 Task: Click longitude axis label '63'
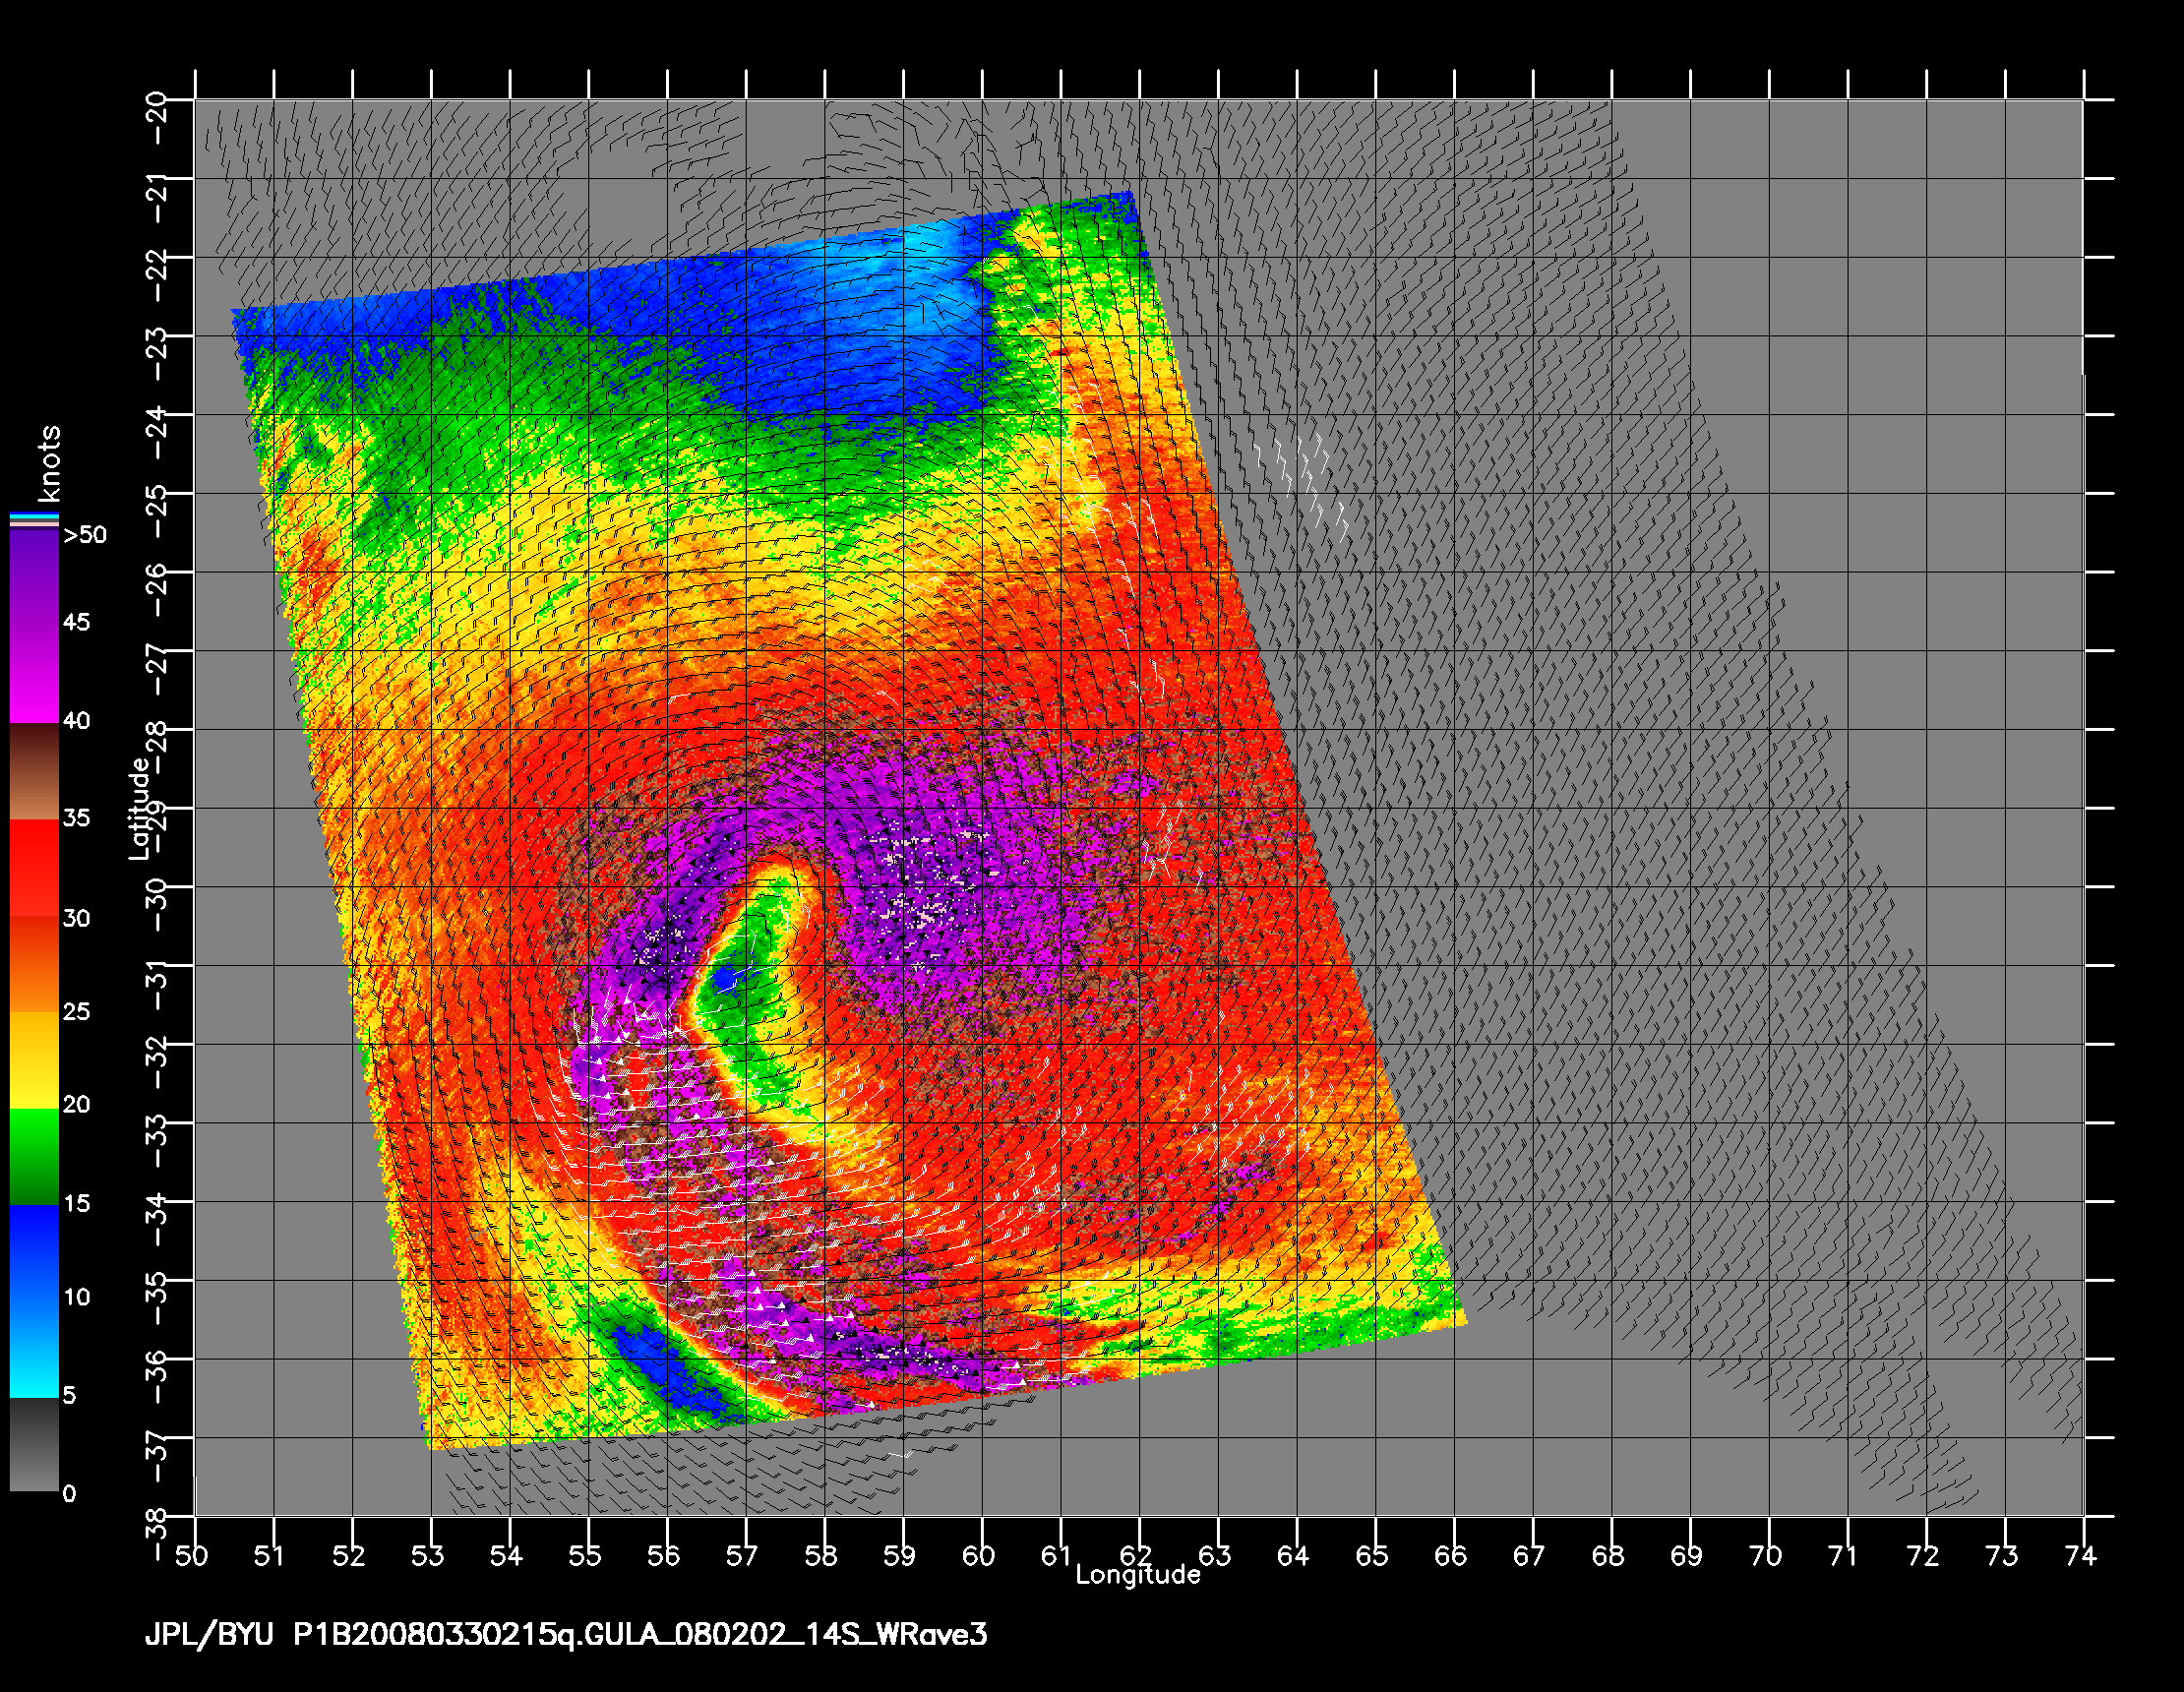pos(1214,1556)
